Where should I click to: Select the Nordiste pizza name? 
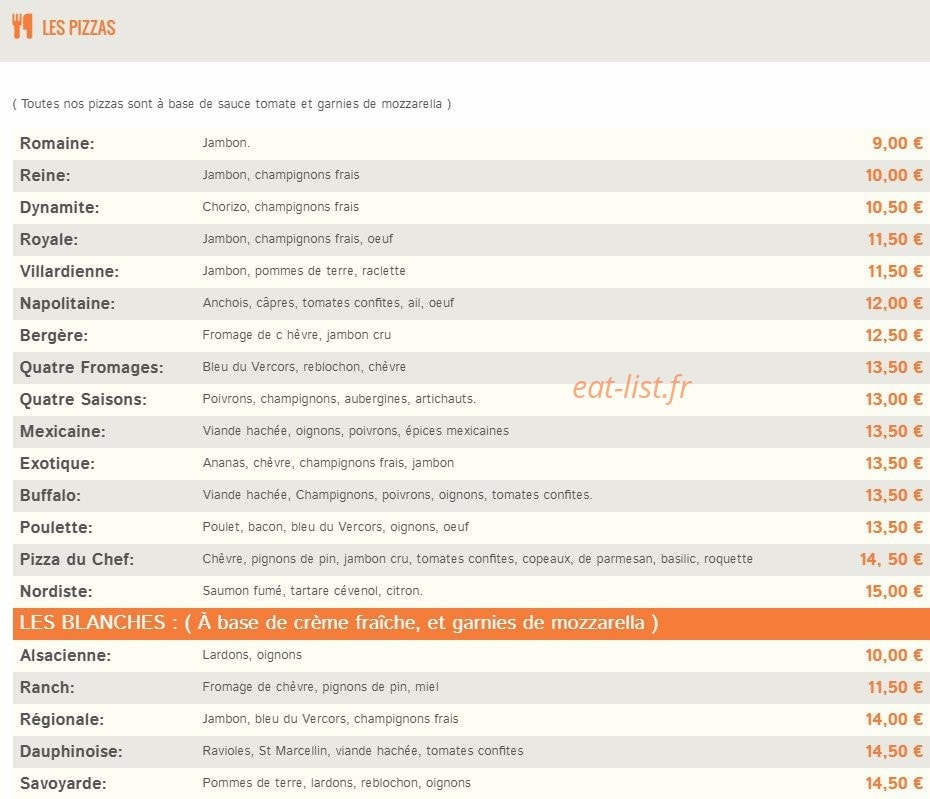pyautogui.click(x=56, y=592)
